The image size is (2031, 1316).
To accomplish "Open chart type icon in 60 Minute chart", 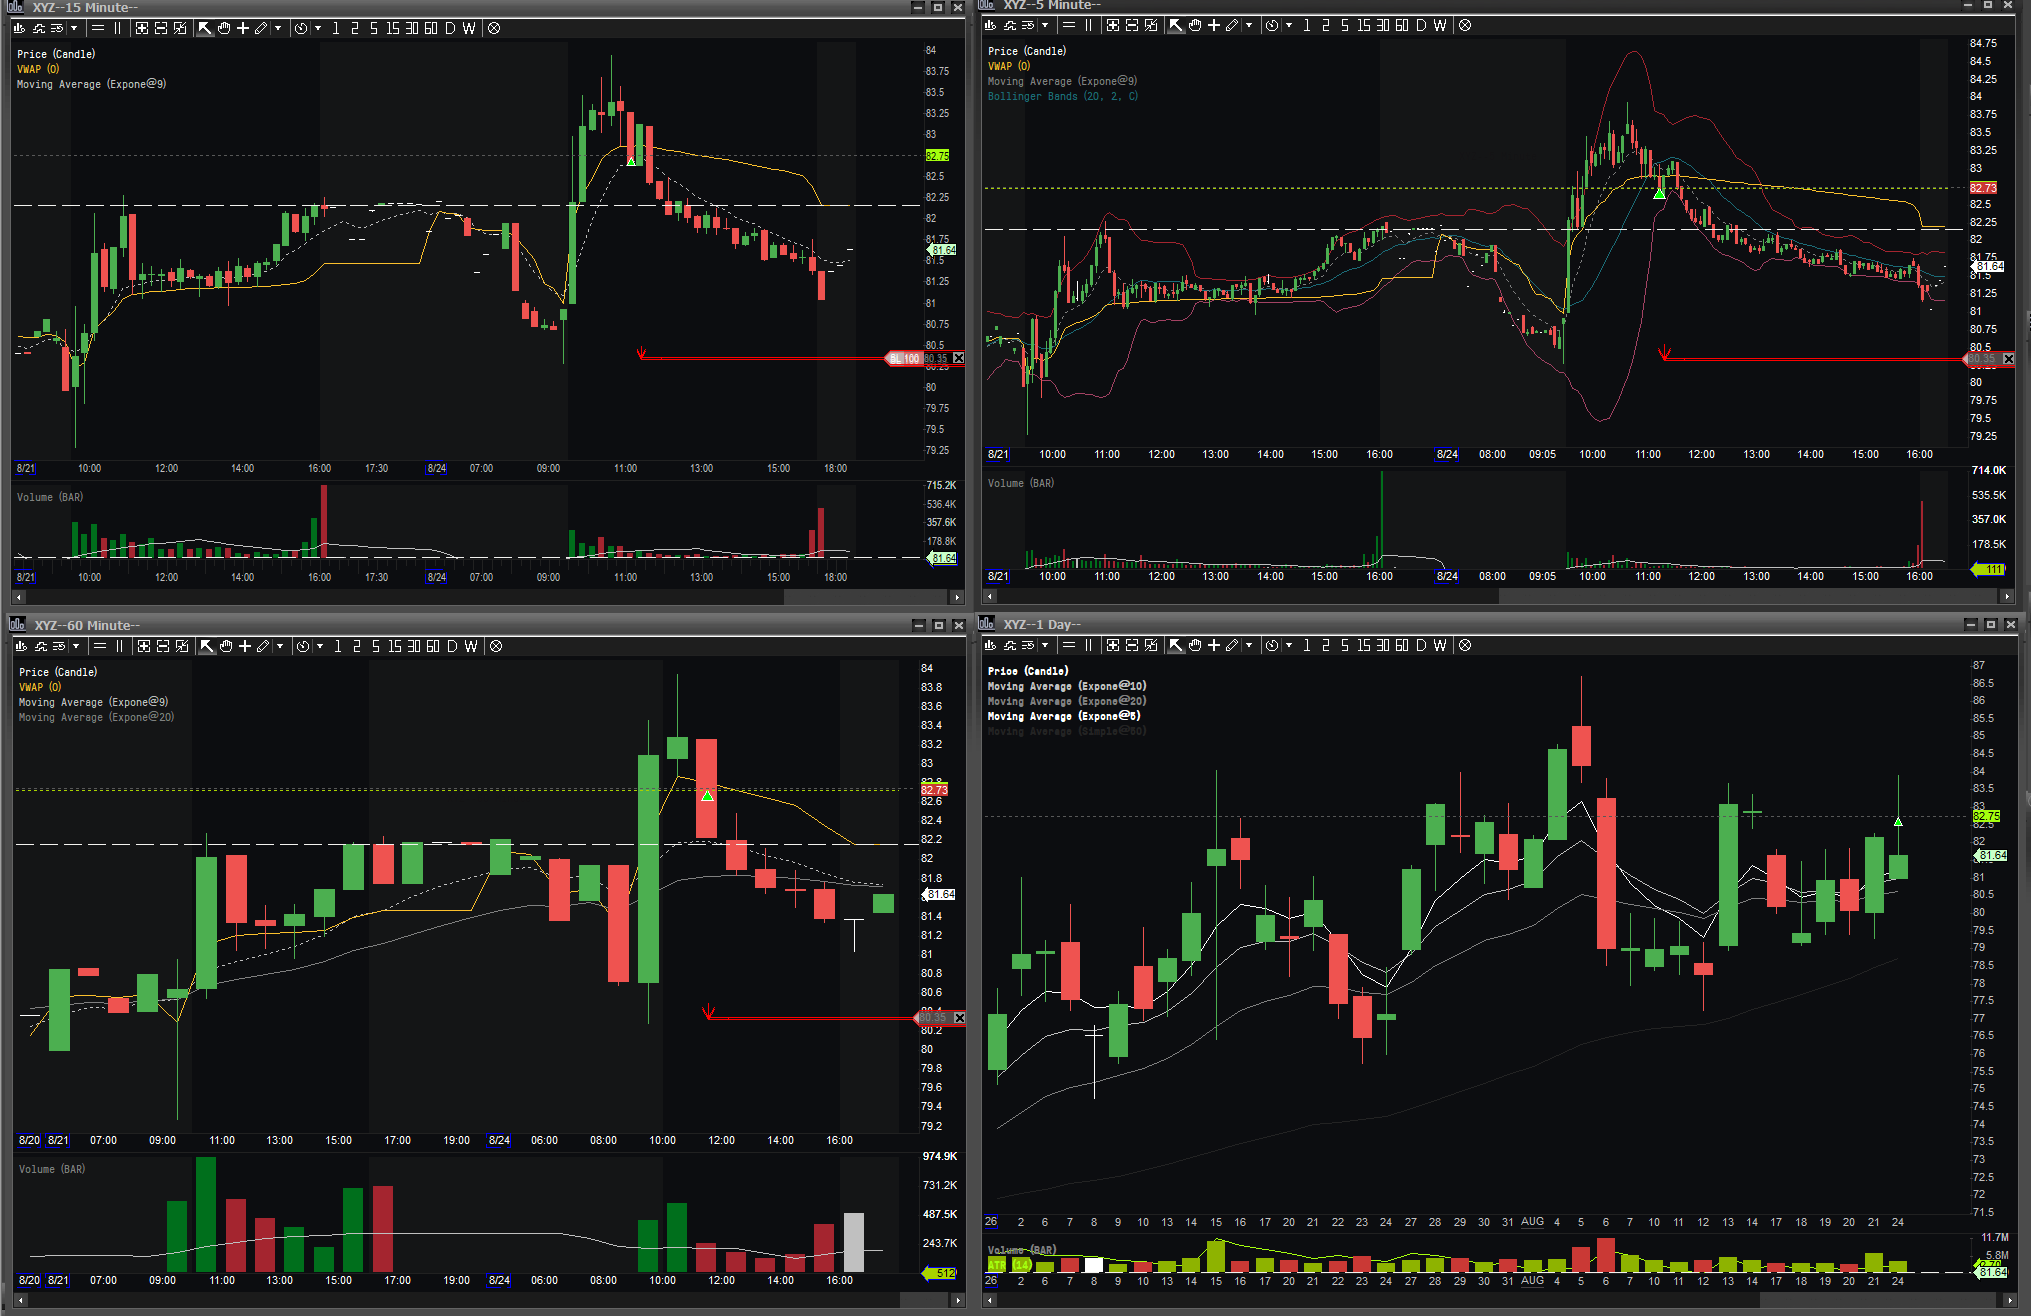I will pyautogui.click(x=22, y=646).
